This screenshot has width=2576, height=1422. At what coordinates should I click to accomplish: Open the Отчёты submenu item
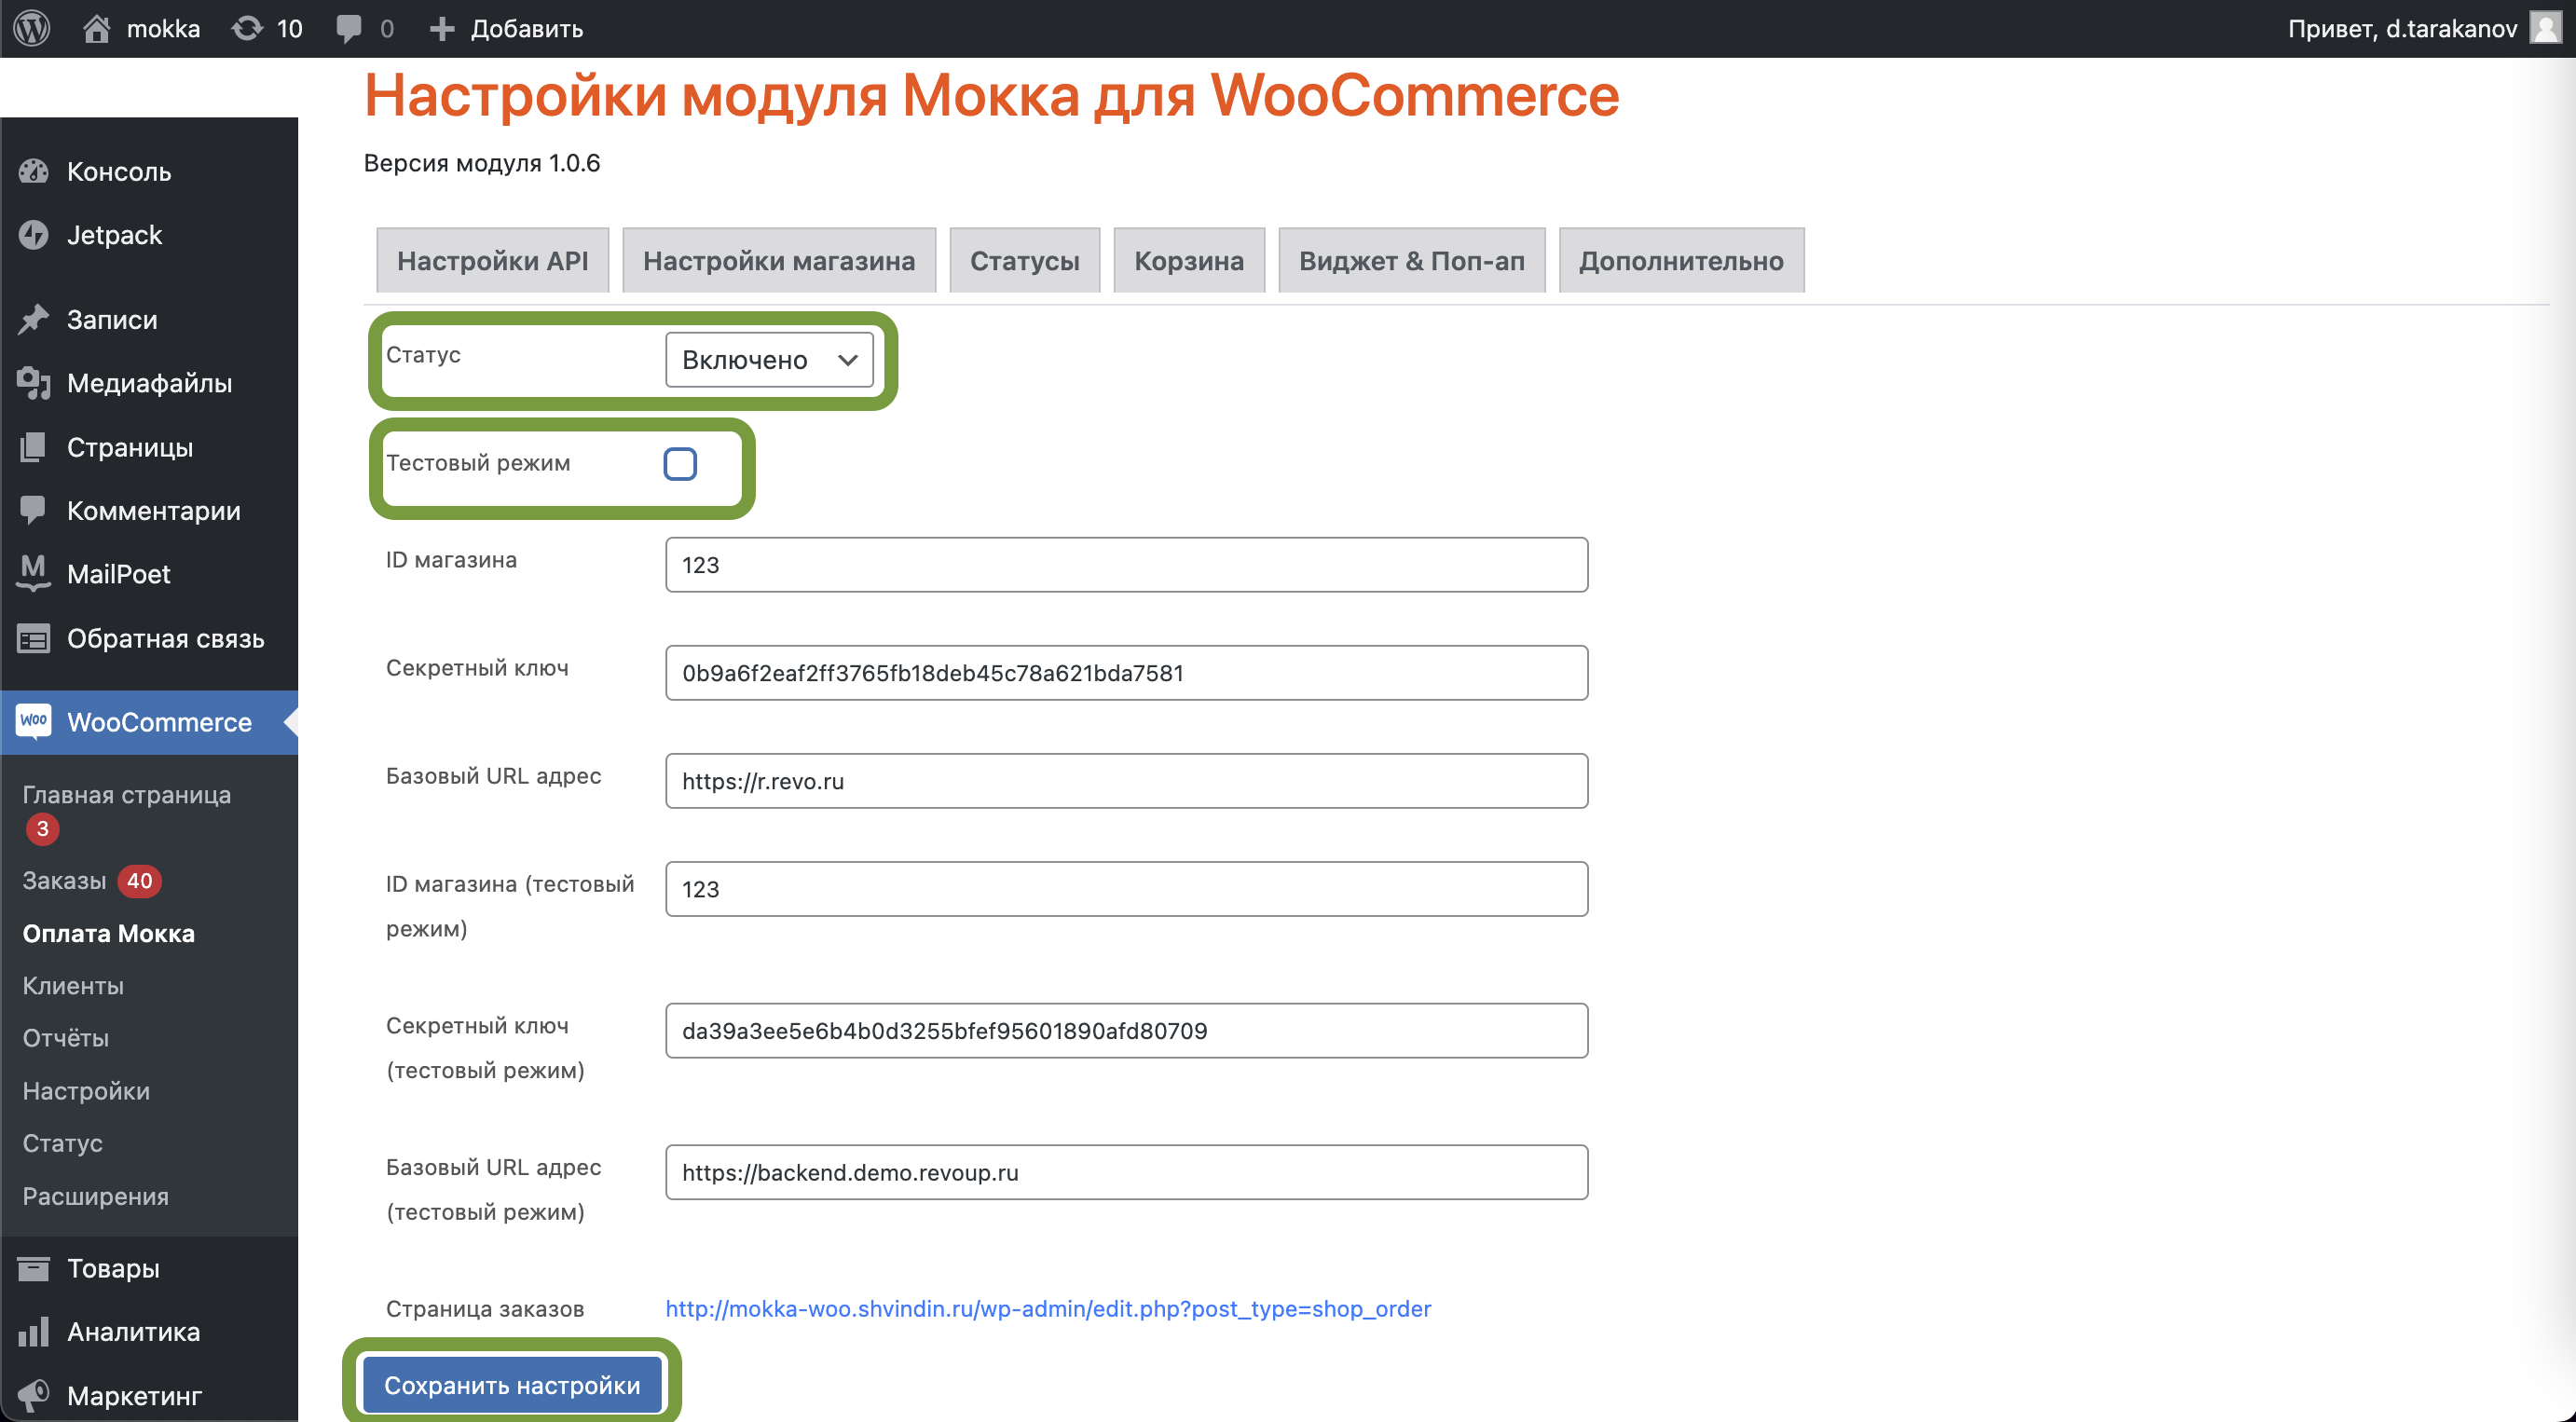pyautogui.click(x=66, y=1038)
